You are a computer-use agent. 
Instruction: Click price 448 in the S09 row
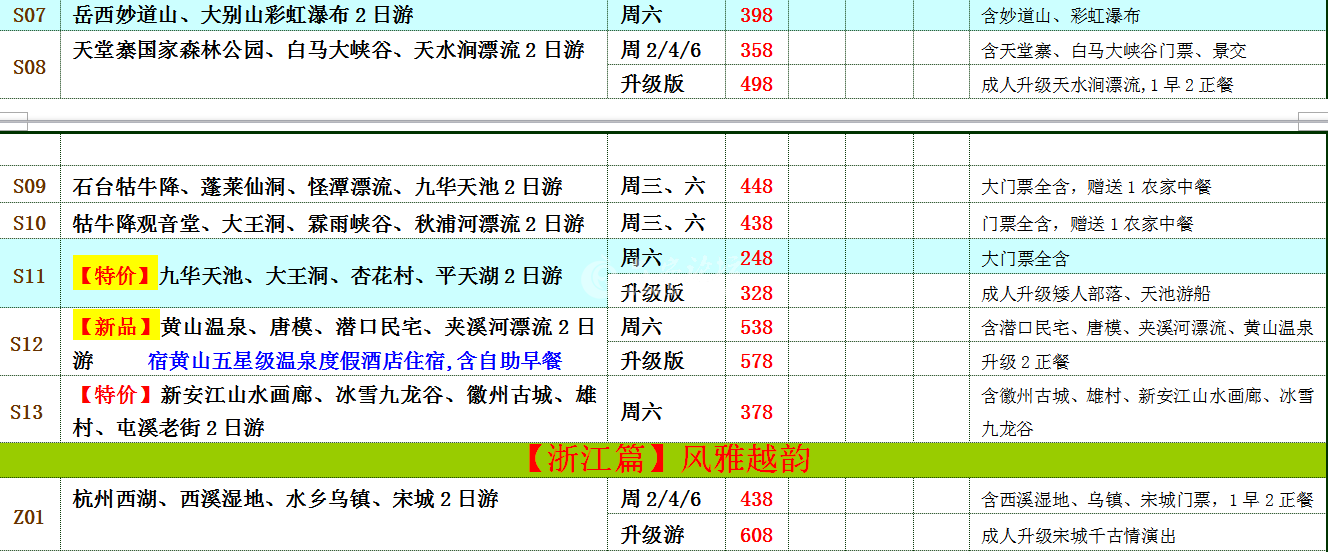pyautogui.click(x=756, y=186)
